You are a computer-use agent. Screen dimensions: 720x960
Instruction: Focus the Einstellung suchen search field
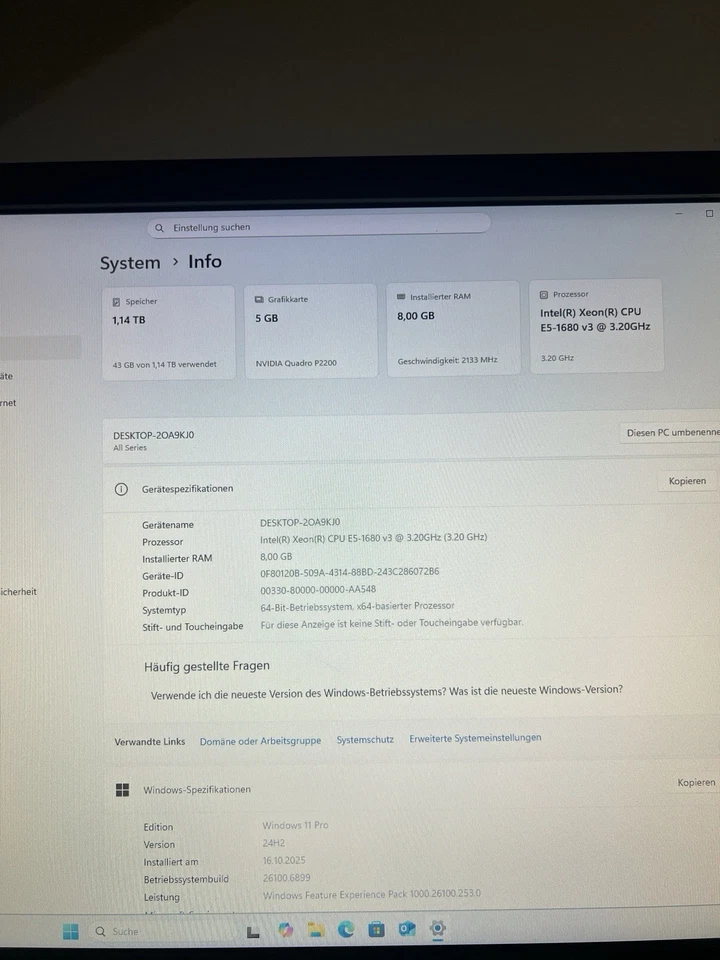[319, 226]
